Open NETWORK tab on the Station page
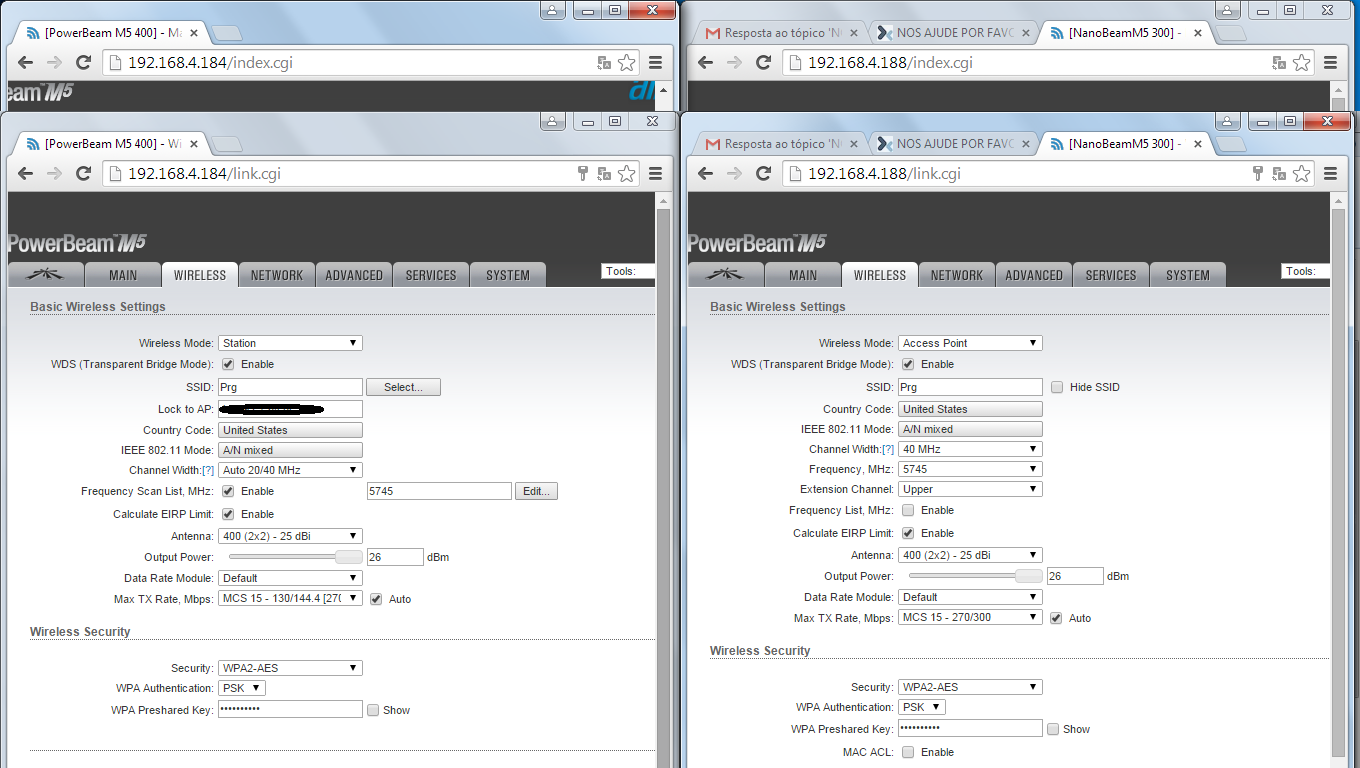Viewport: 1360px width, 768px height. click(277, 275)
